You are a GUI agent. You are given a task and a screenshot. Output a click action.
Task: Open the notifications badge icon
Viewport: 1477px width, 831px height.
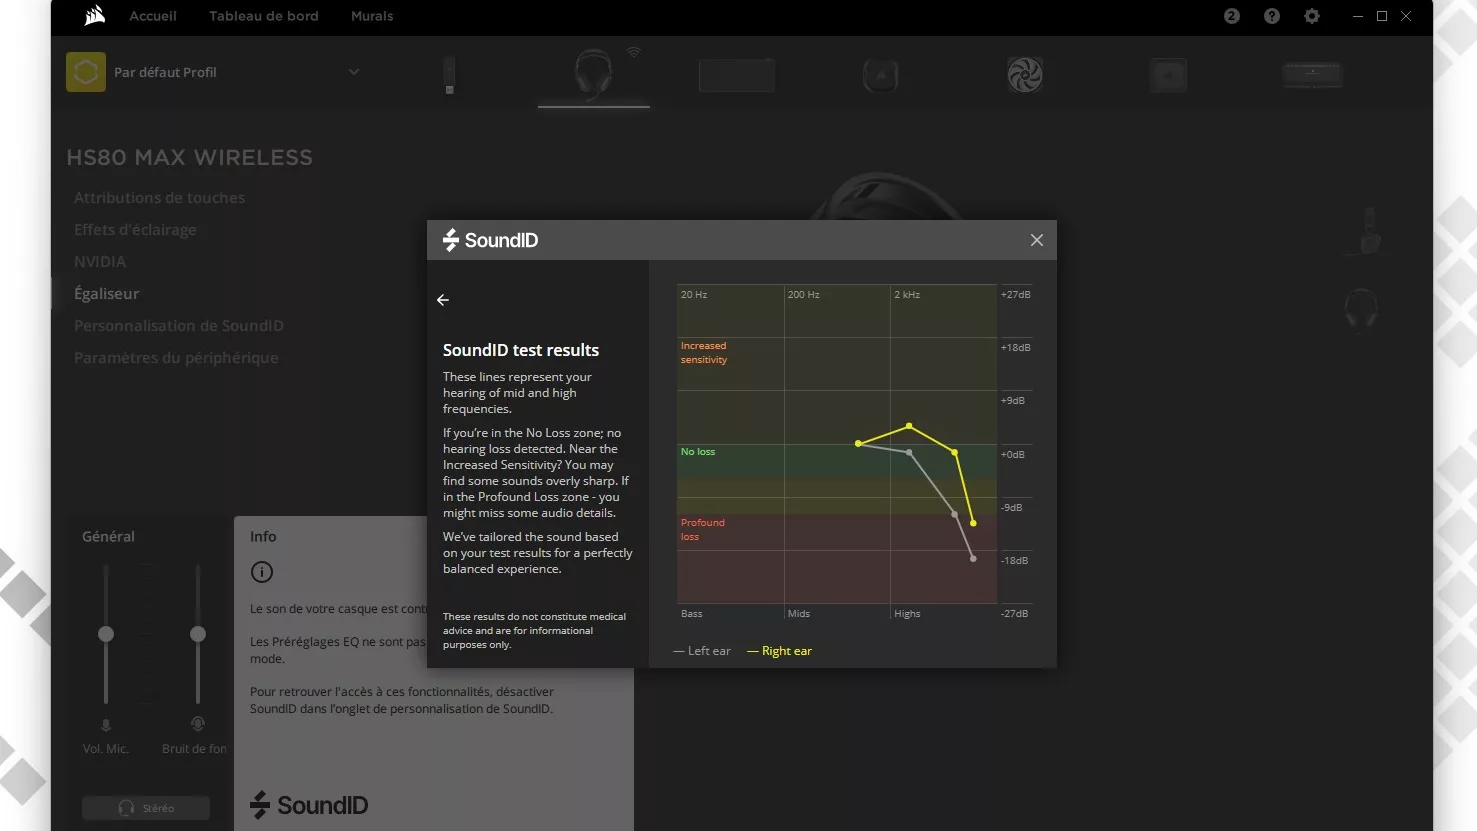[x=1232, y=16]
